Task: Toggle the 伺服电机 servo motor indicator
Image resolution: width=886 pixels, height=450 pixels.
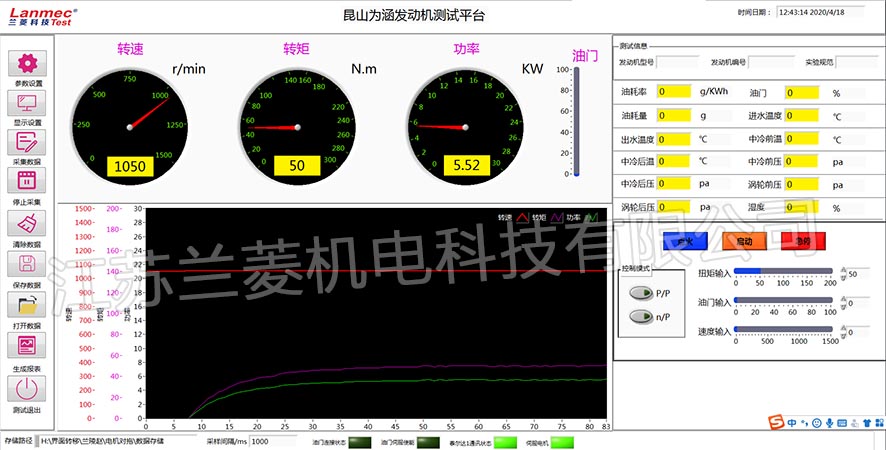Action: coord(564,441)
